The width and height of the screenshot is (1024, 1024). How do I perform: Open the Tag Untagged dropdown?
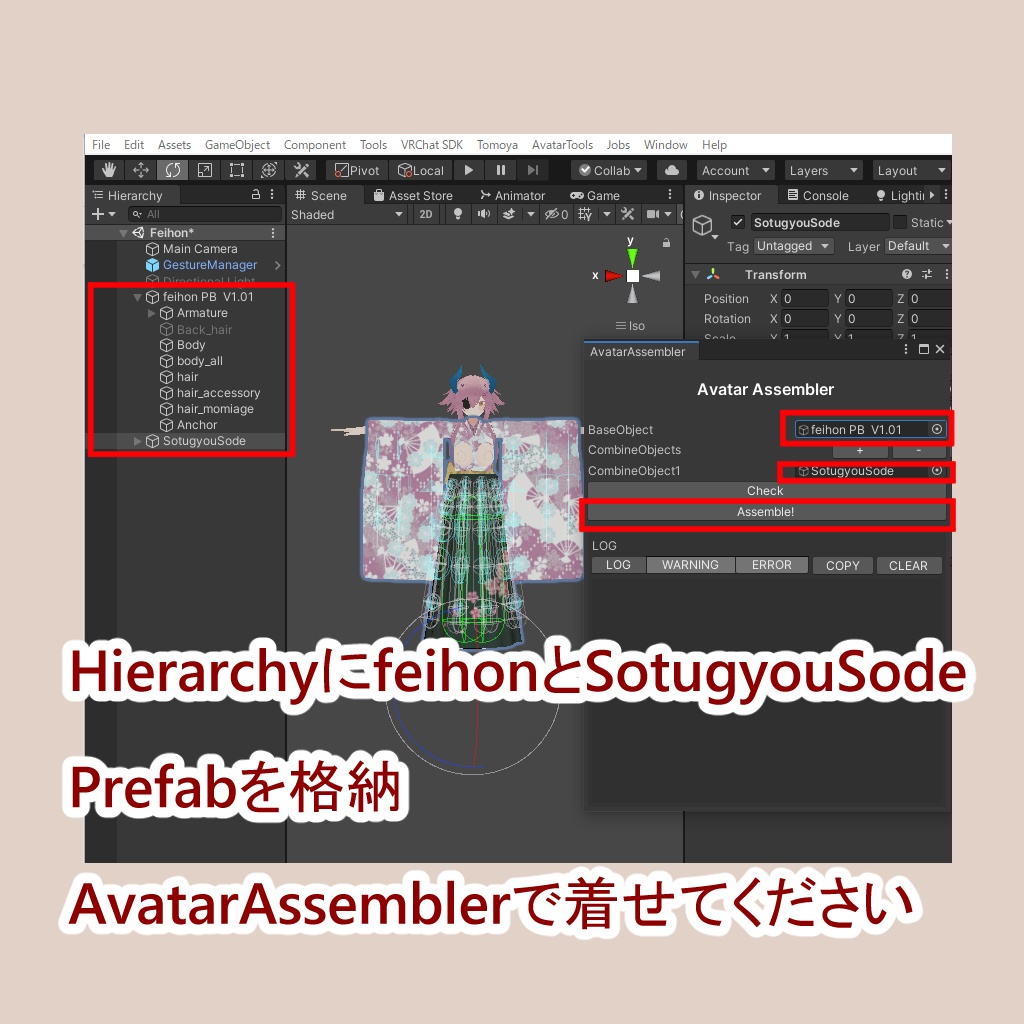click(x=793, y=246)
